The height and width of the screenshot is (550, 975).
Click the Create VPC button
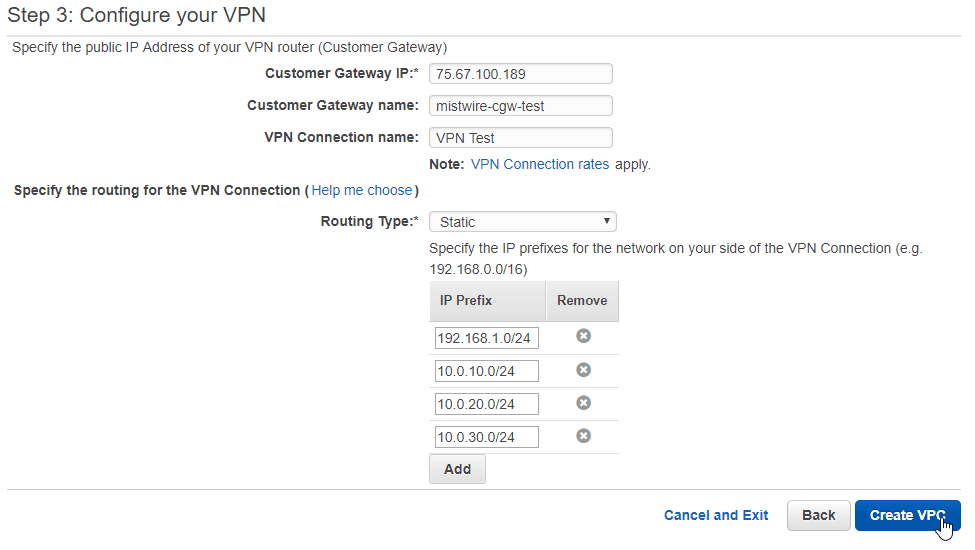907,515
